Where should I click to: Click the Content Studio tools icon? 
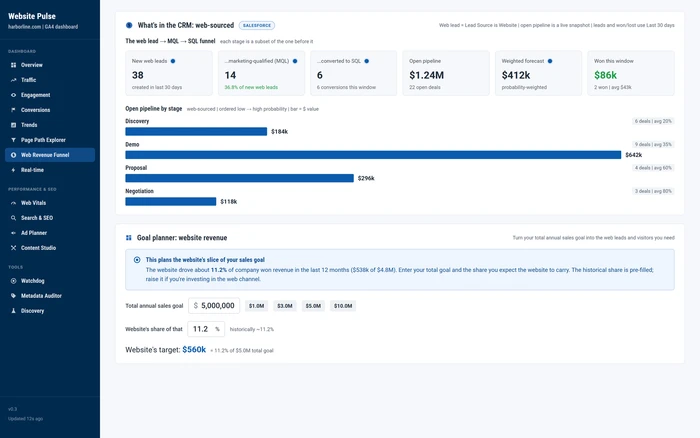(x=13, y=248)
